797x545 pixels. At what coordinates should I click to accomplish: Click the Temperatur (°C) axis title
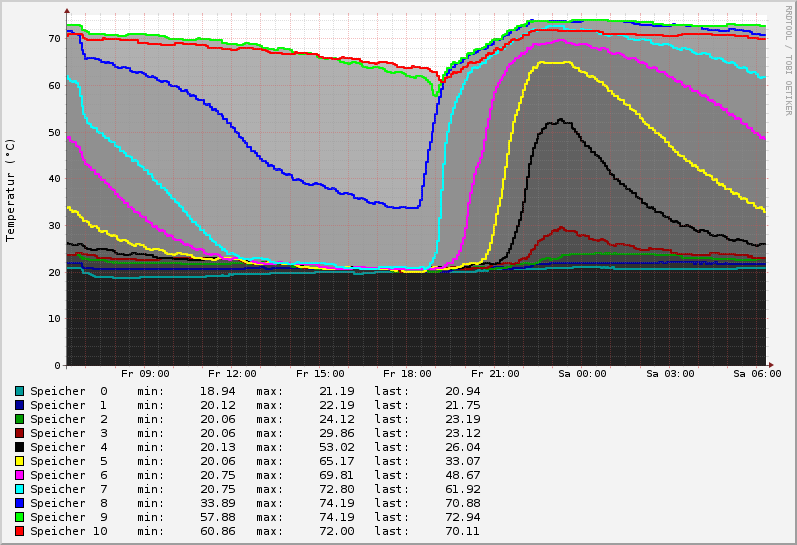pos(11,190)
